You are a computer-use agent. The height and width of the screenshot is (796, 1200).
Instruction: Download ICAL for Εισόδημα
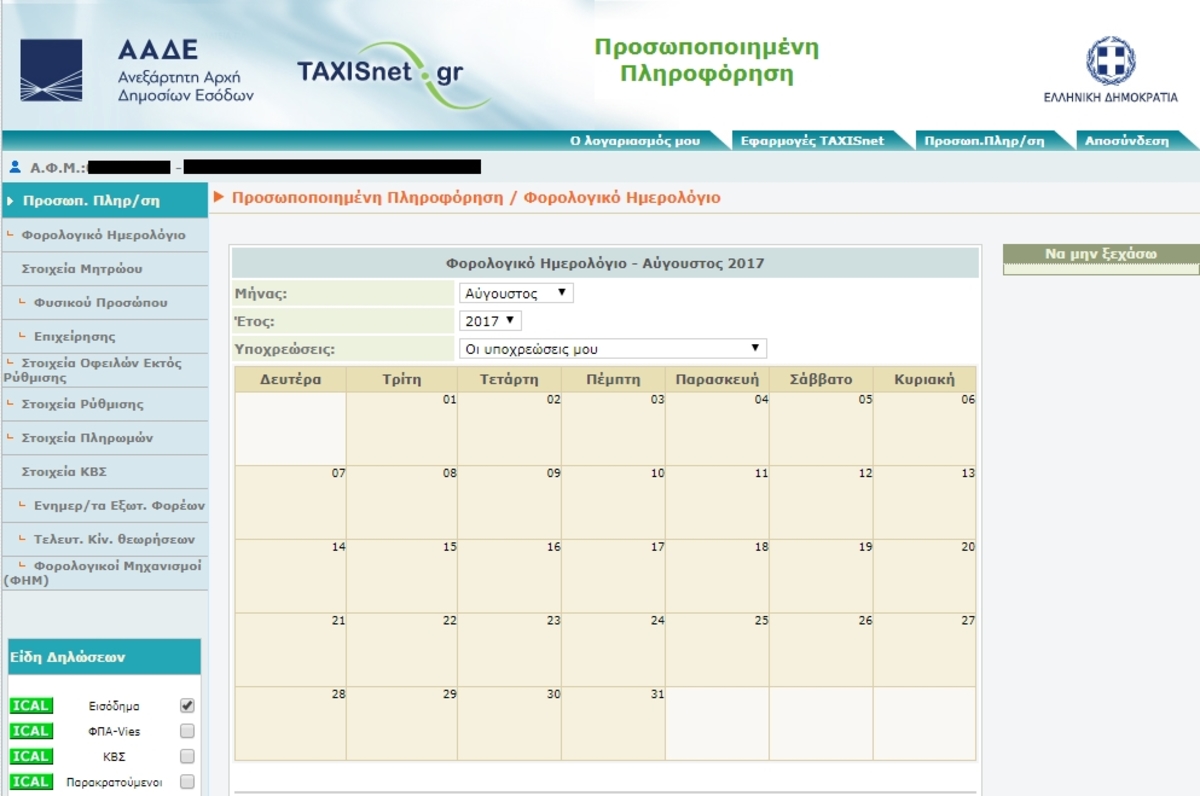pyautogui.click(x=30, y=706)
